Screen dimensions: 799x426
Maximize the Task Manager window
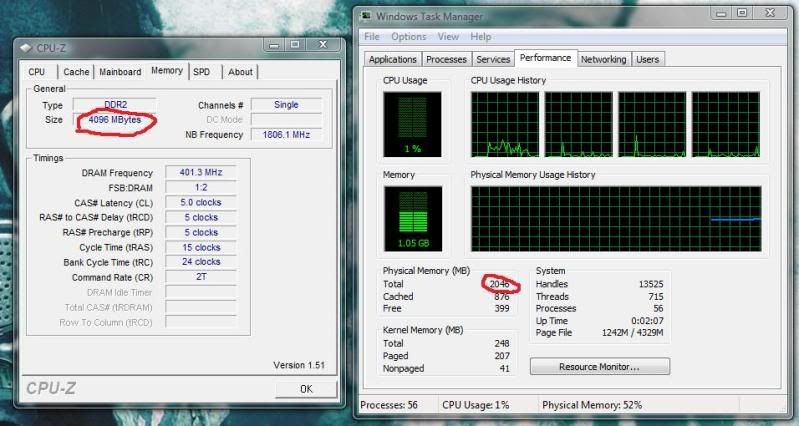tap(741, 13)
